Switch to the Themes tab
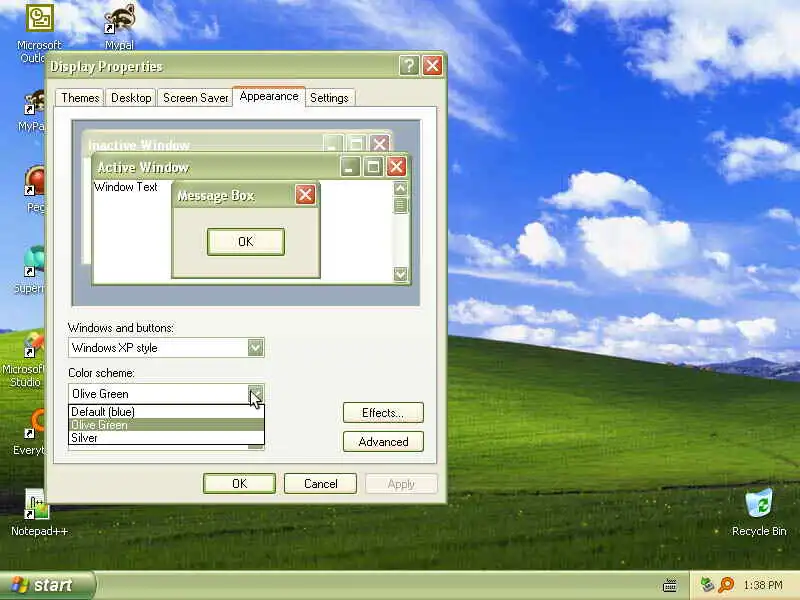Image resolution: width=800 pixels, height=600 pixels. tap(80, 97)
